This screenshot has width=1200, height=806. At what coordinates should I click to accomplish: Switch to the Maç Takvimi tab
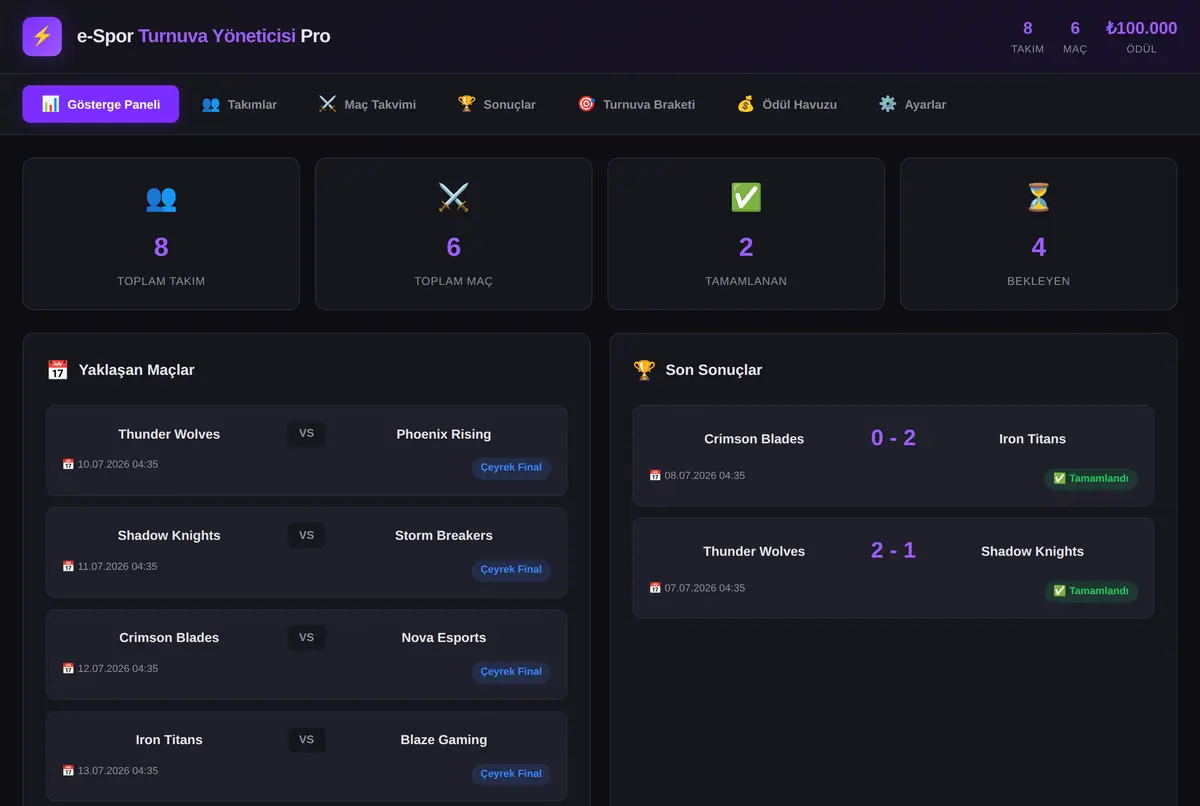tap(367, 104)
